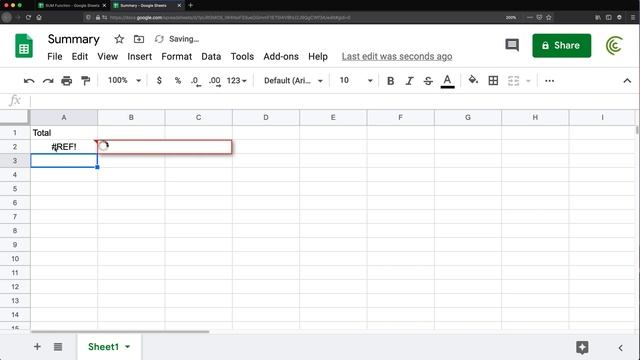Click the Undo icon

29,81
